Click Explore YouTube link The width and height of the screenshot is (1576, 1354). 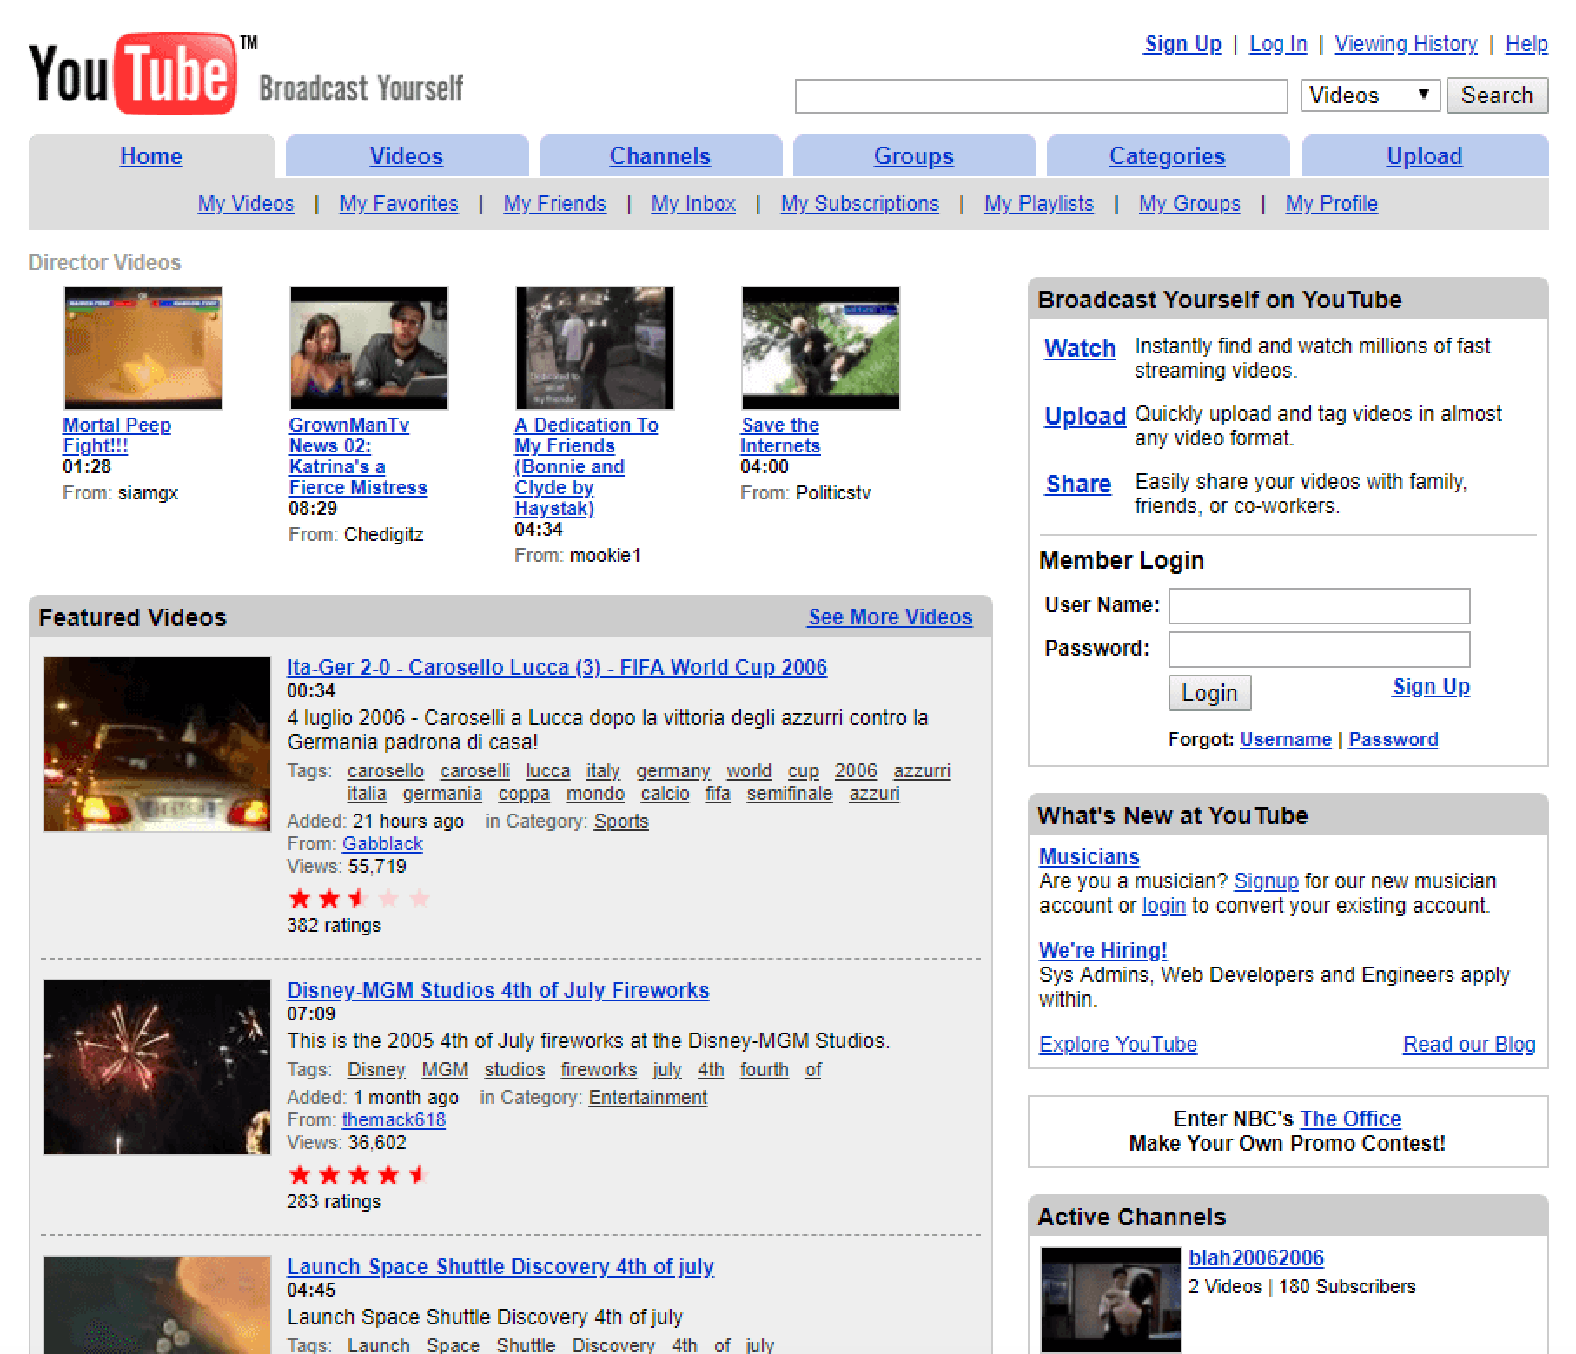(1118, 1044)
